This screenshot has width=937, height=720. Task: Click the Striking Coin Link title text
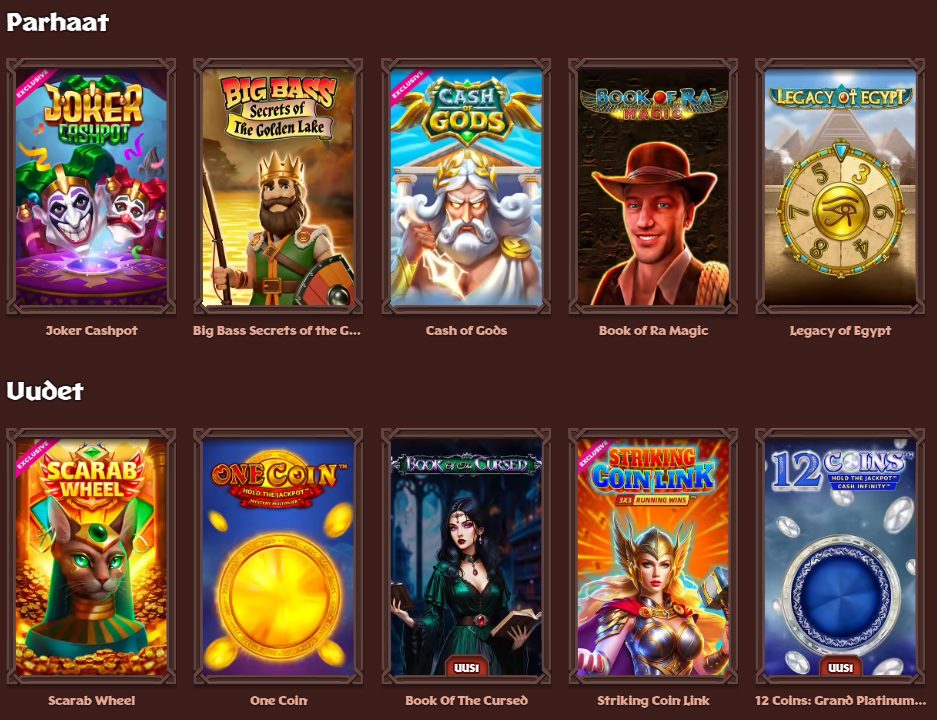[653, 701]
